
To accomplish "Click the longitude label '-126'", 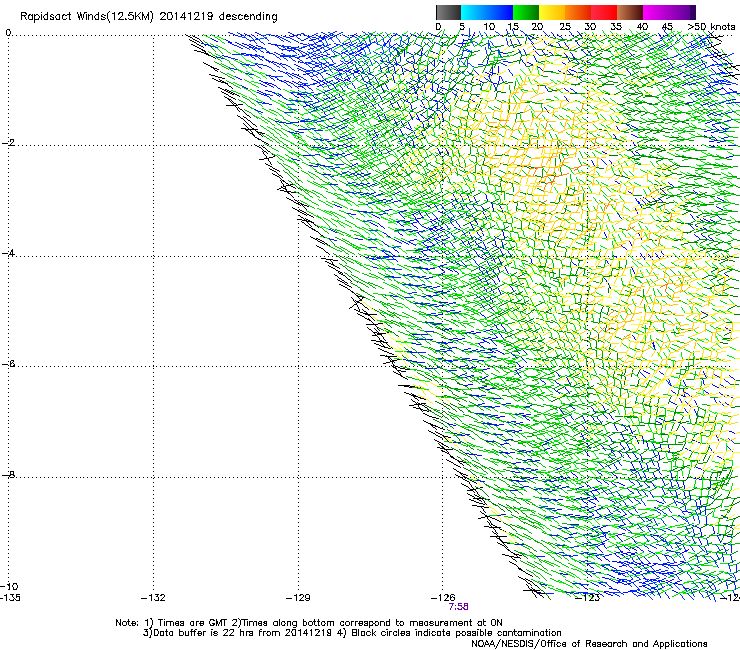I will tap(443, 598).
